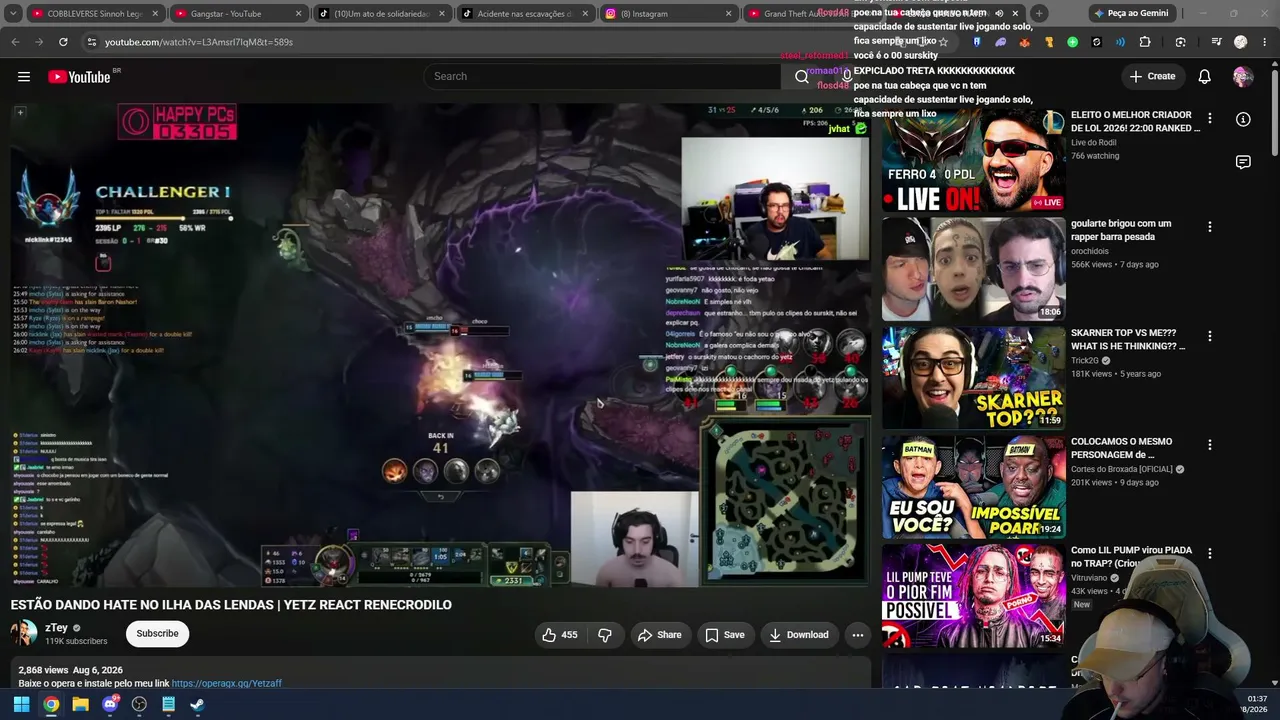This screenshot has width=1280, height=720.
Task: Open the zTey channel name link
Action: point(56,628)
